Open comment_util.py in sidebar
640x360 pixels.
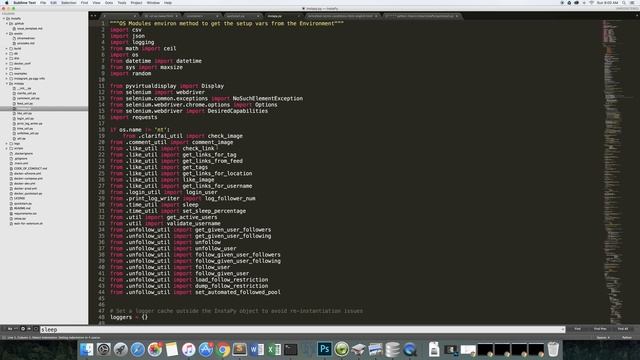28,98
